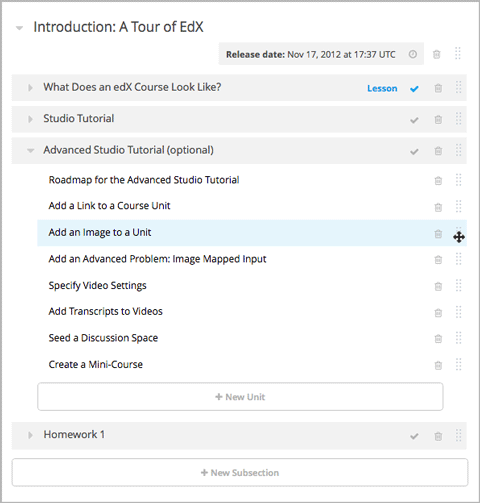Viewport: 480px width, 503px height.
Task: Toggle the blue checkmark beside Lesson
Action: pos(414,89)
